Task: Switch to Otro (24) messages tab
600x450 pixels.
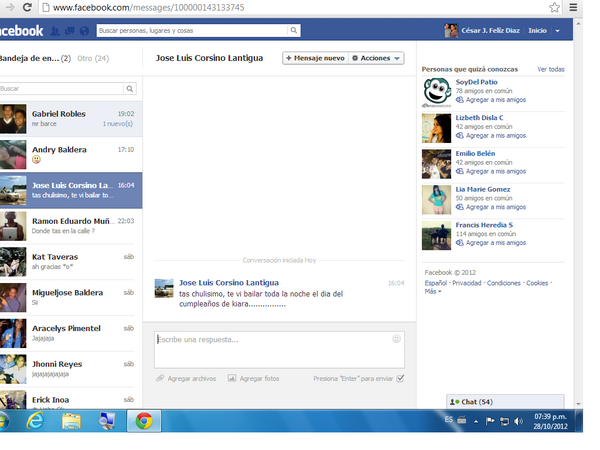Action: click(93, 59)
